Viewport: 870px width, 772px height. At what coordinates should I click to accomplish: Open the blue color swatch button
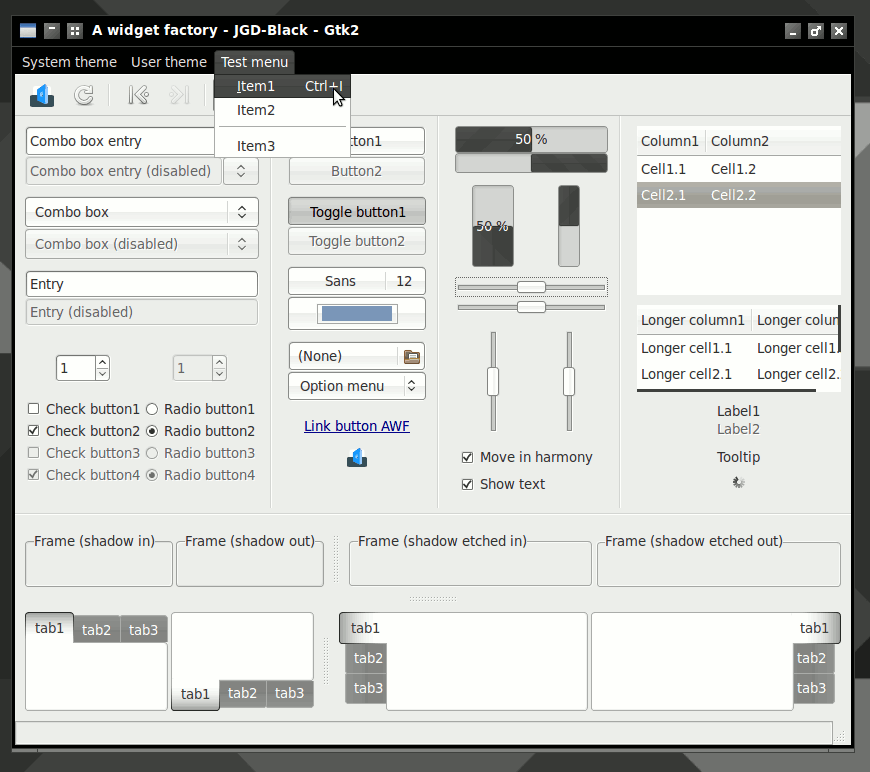coord(357,314)
